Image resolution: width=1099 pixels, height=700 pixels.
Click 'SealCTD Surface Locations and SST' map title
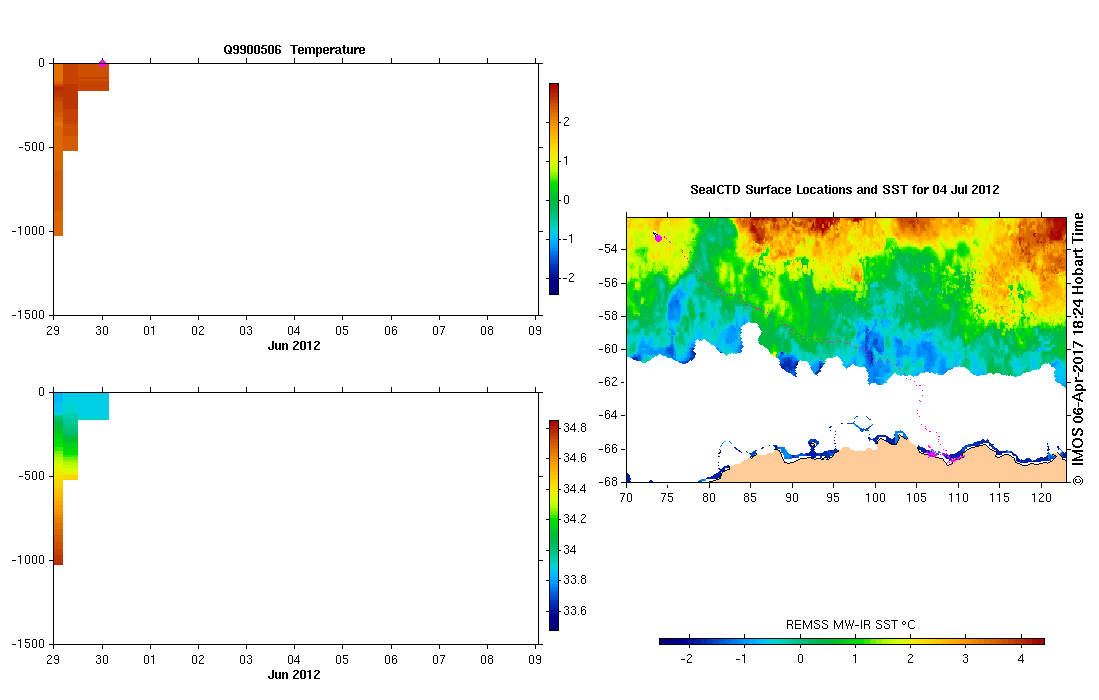pyautogui.click(x=845, y=189)
